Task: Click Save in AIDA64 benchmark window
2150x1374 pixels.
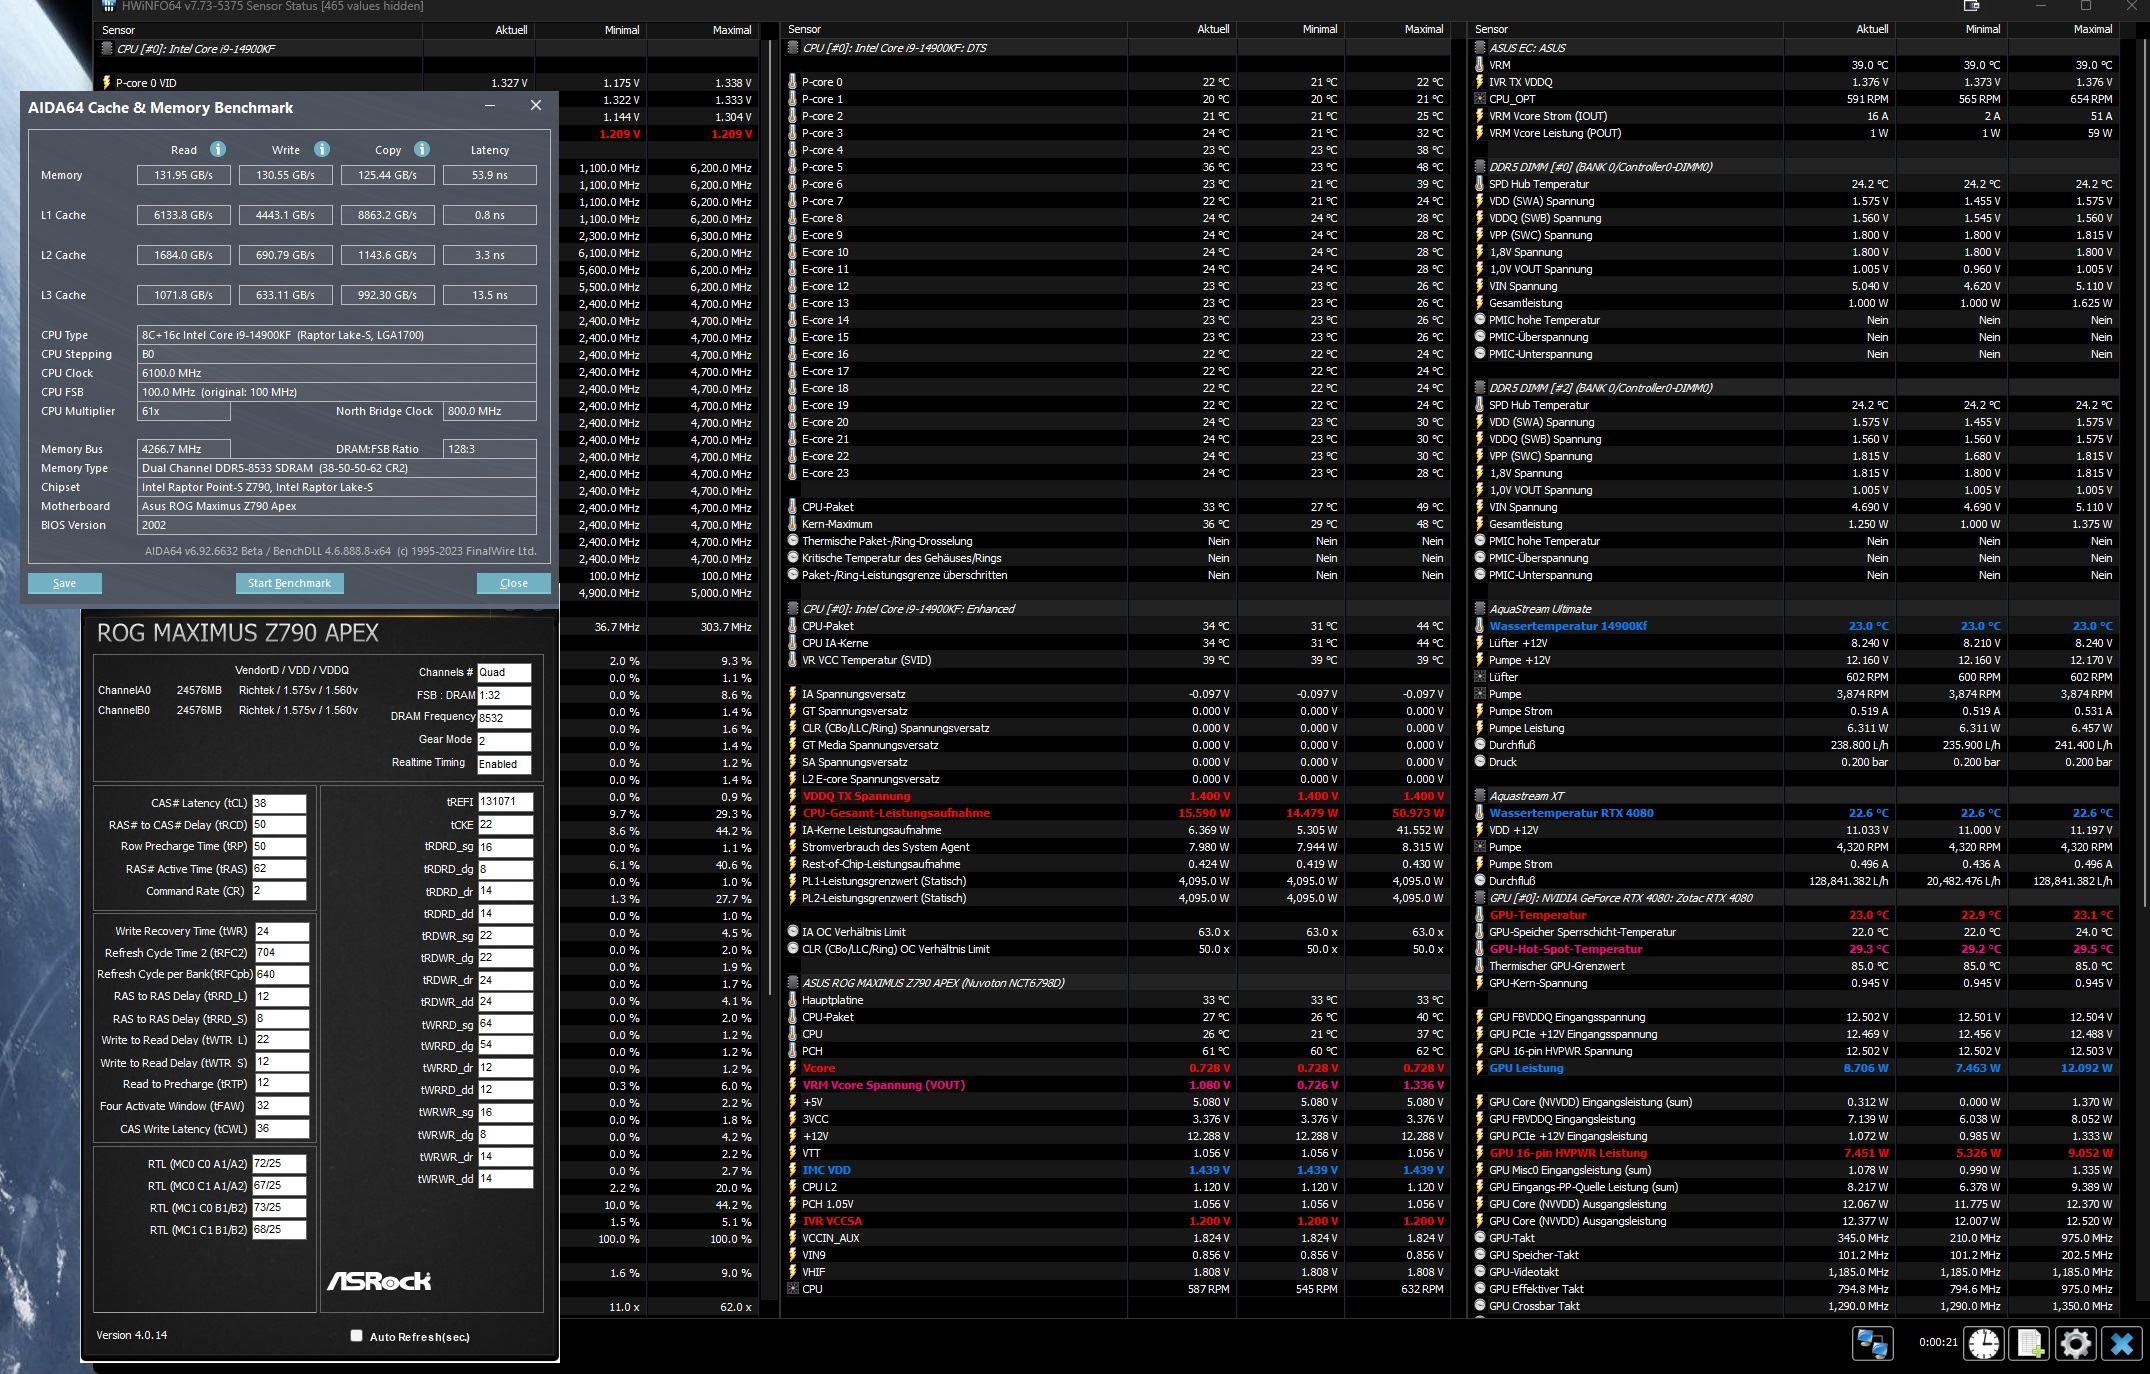Action: click(x=65, y=583)
